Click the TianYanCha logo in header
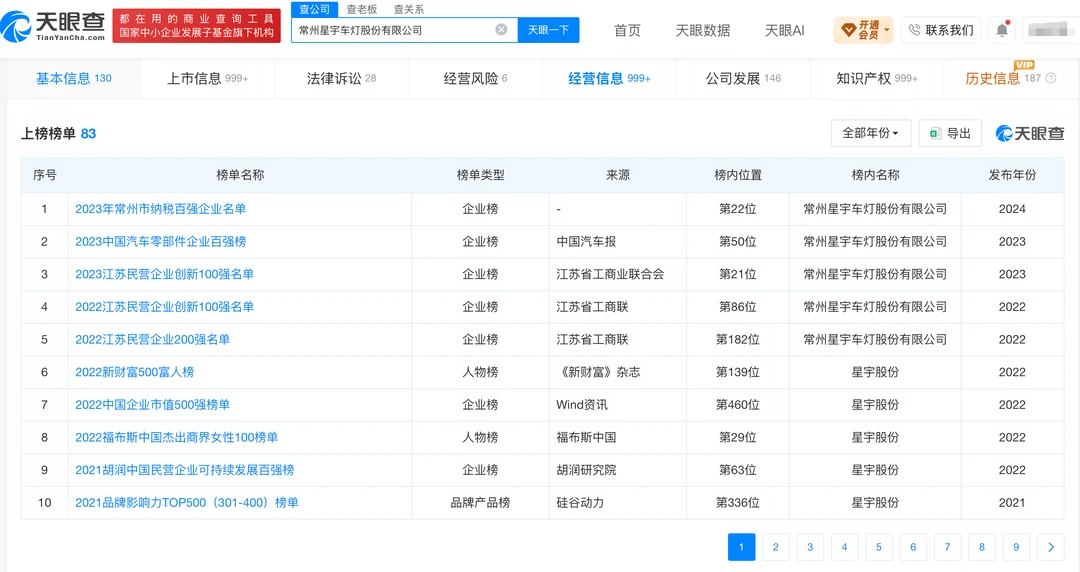The image size is (1080, 572). (x=54, y=27)
